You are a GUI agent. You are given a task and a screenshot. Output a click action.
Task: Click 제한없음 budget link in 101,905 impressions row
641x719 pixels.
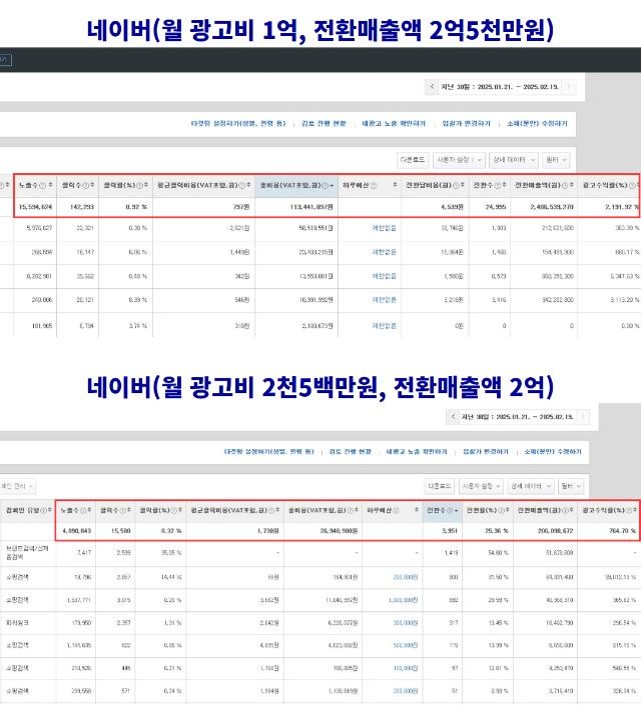coord(384,326)
